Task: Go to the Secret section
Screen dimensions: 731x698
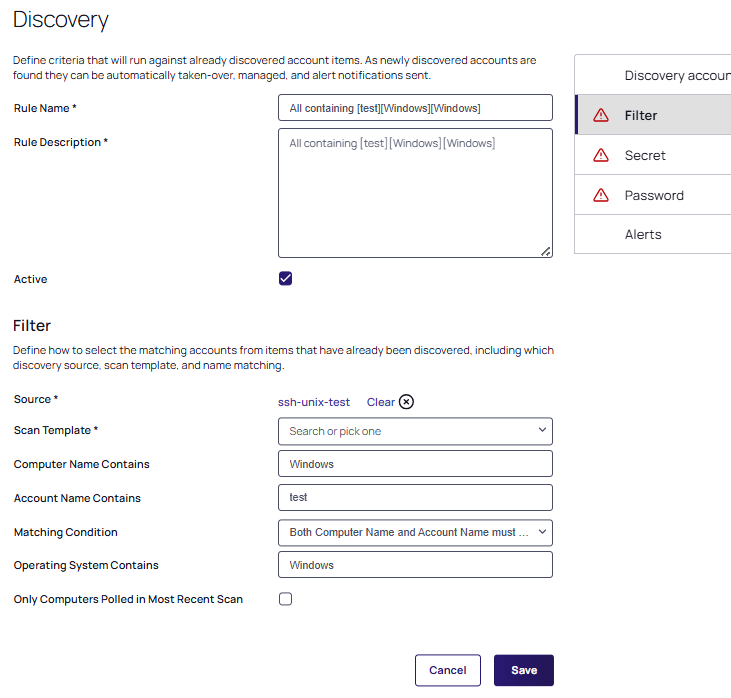Action: coord(645,155)
